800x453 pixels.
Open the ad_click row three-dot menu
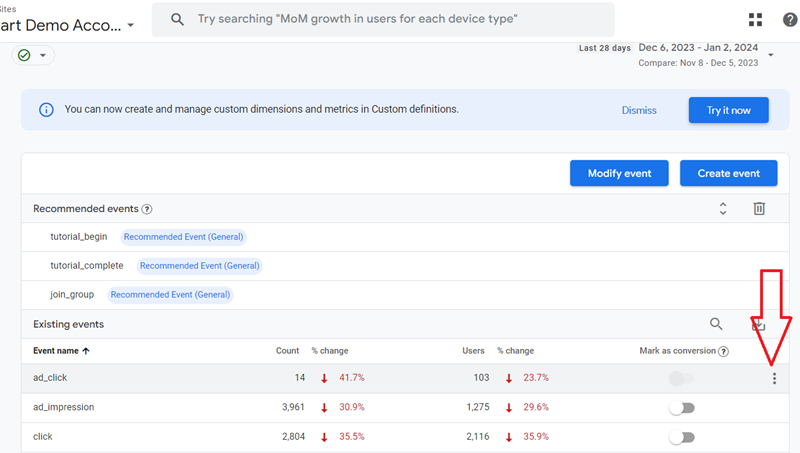tap(774, 378)
